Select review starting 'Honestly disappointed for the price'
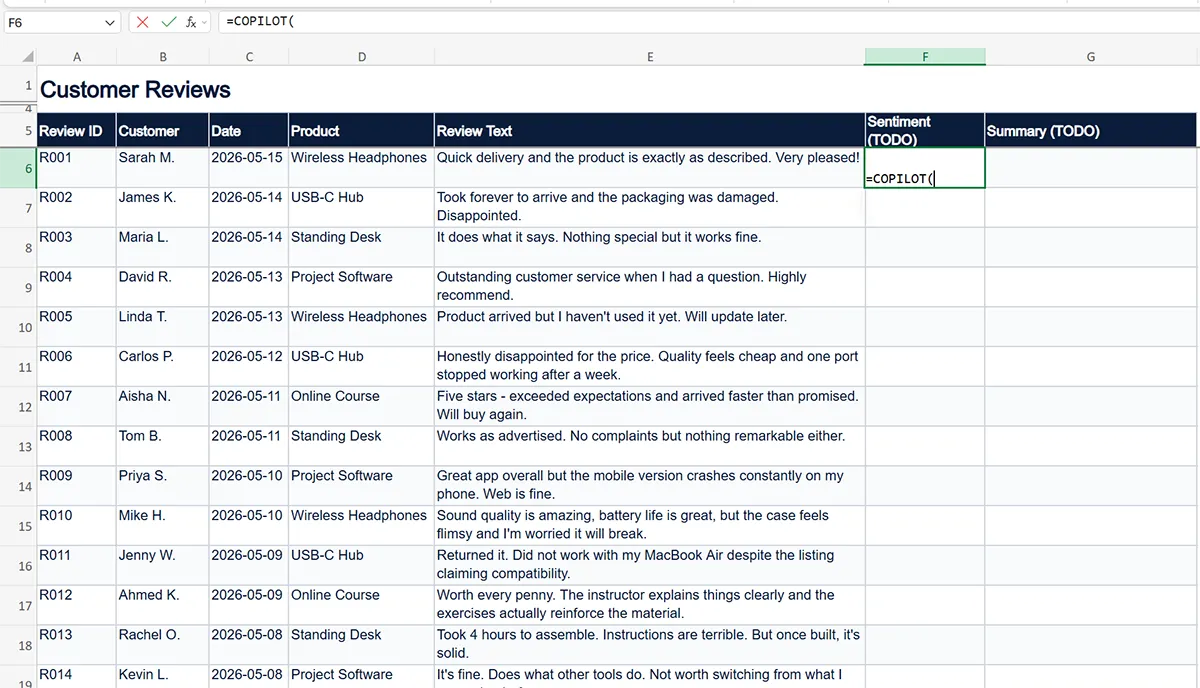The image size is (1200, 688). pos(650,367)
